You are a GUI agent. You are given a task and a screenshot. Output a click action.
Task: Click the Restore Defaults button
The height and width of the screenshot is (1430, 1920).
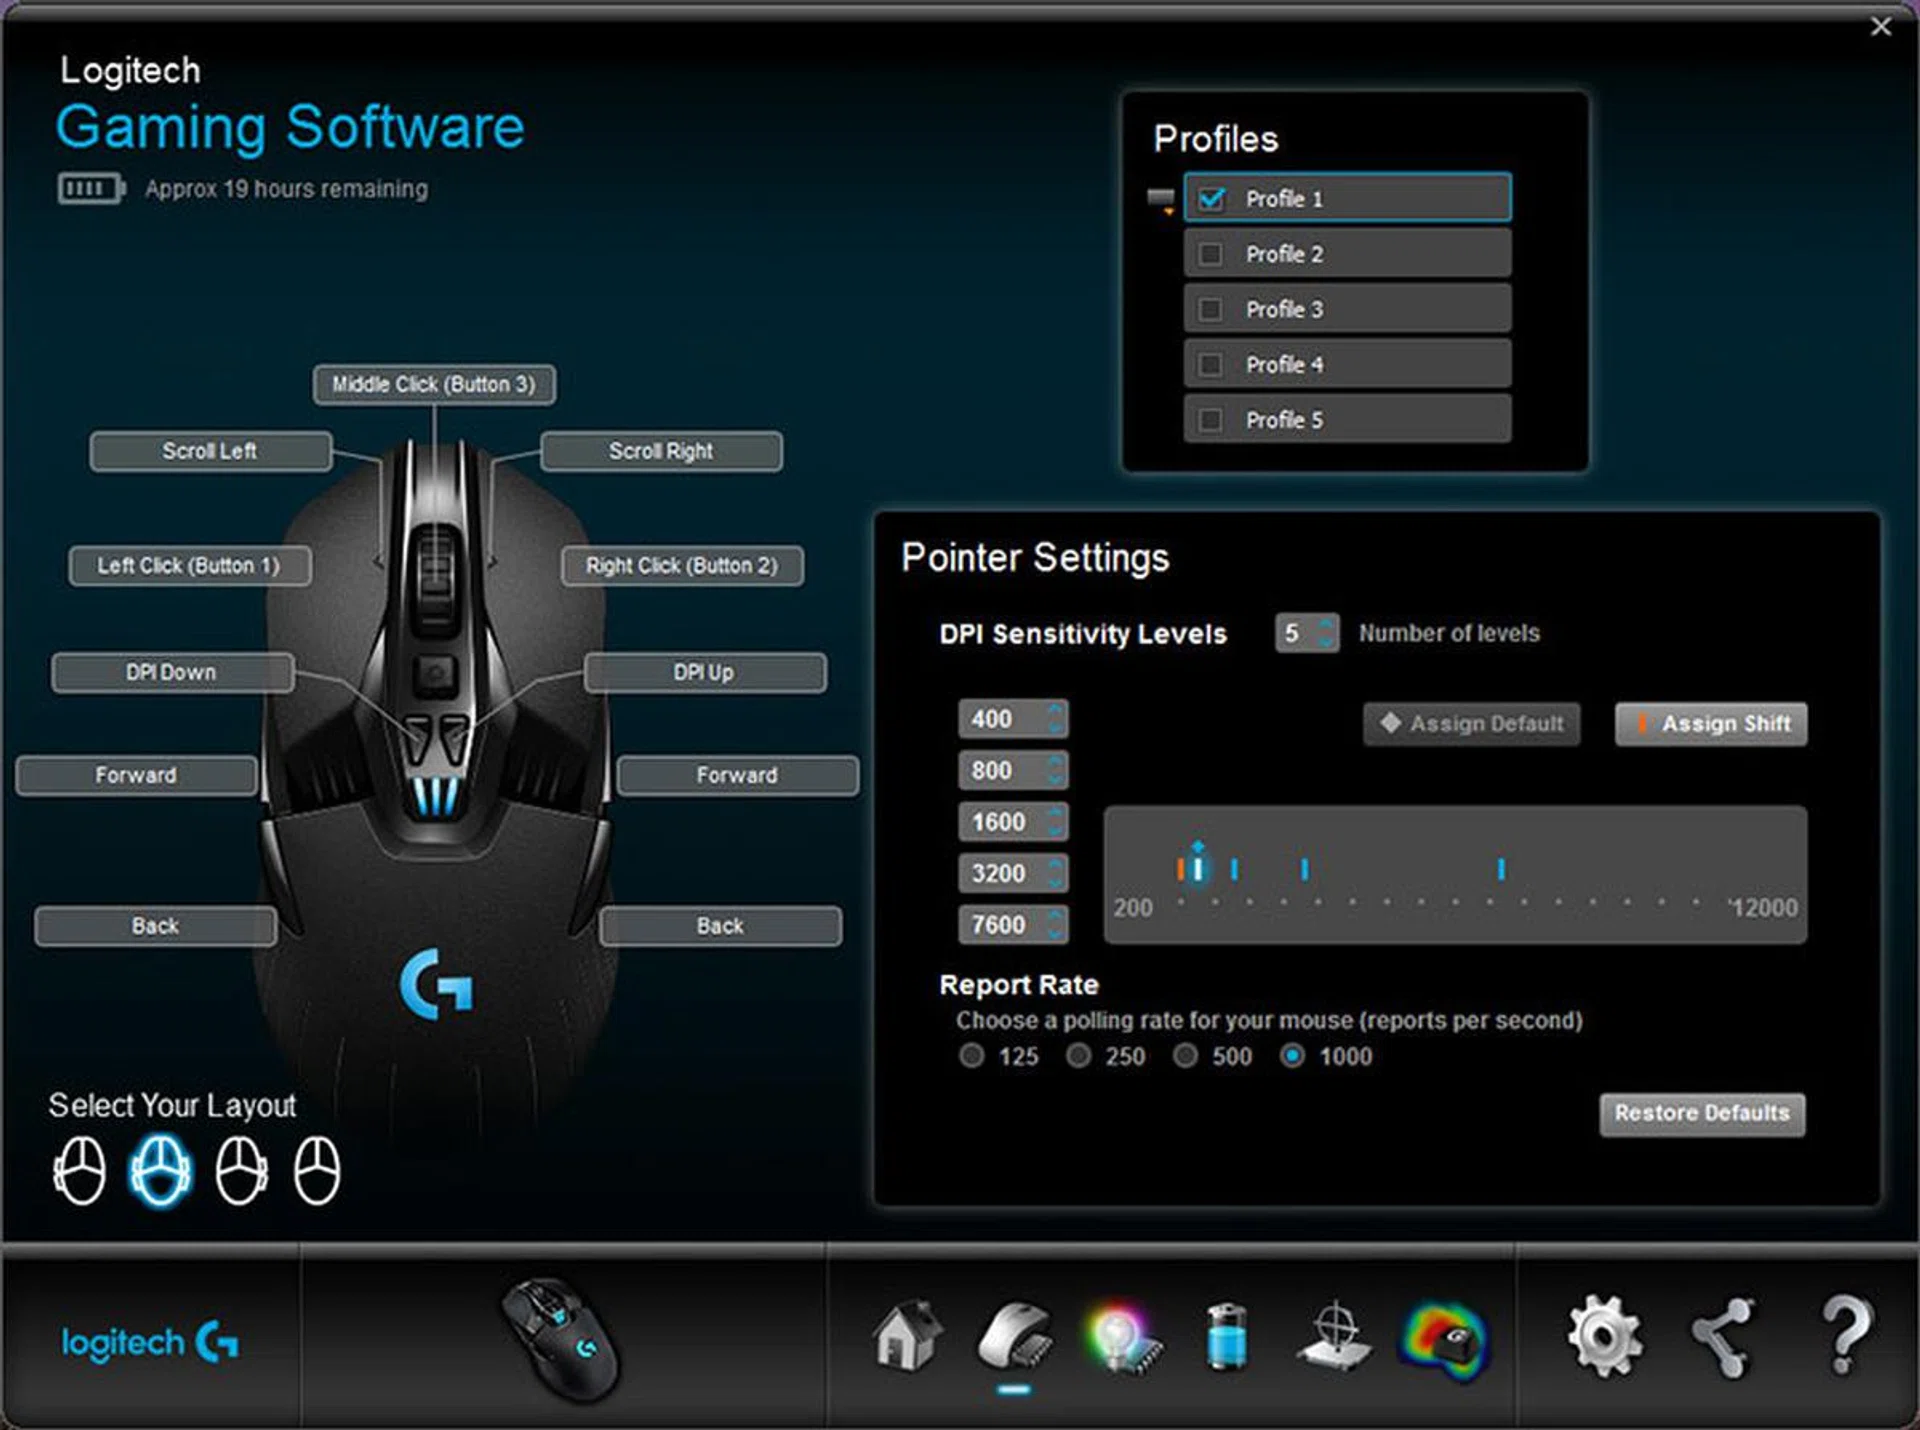click(1702, 1113)
